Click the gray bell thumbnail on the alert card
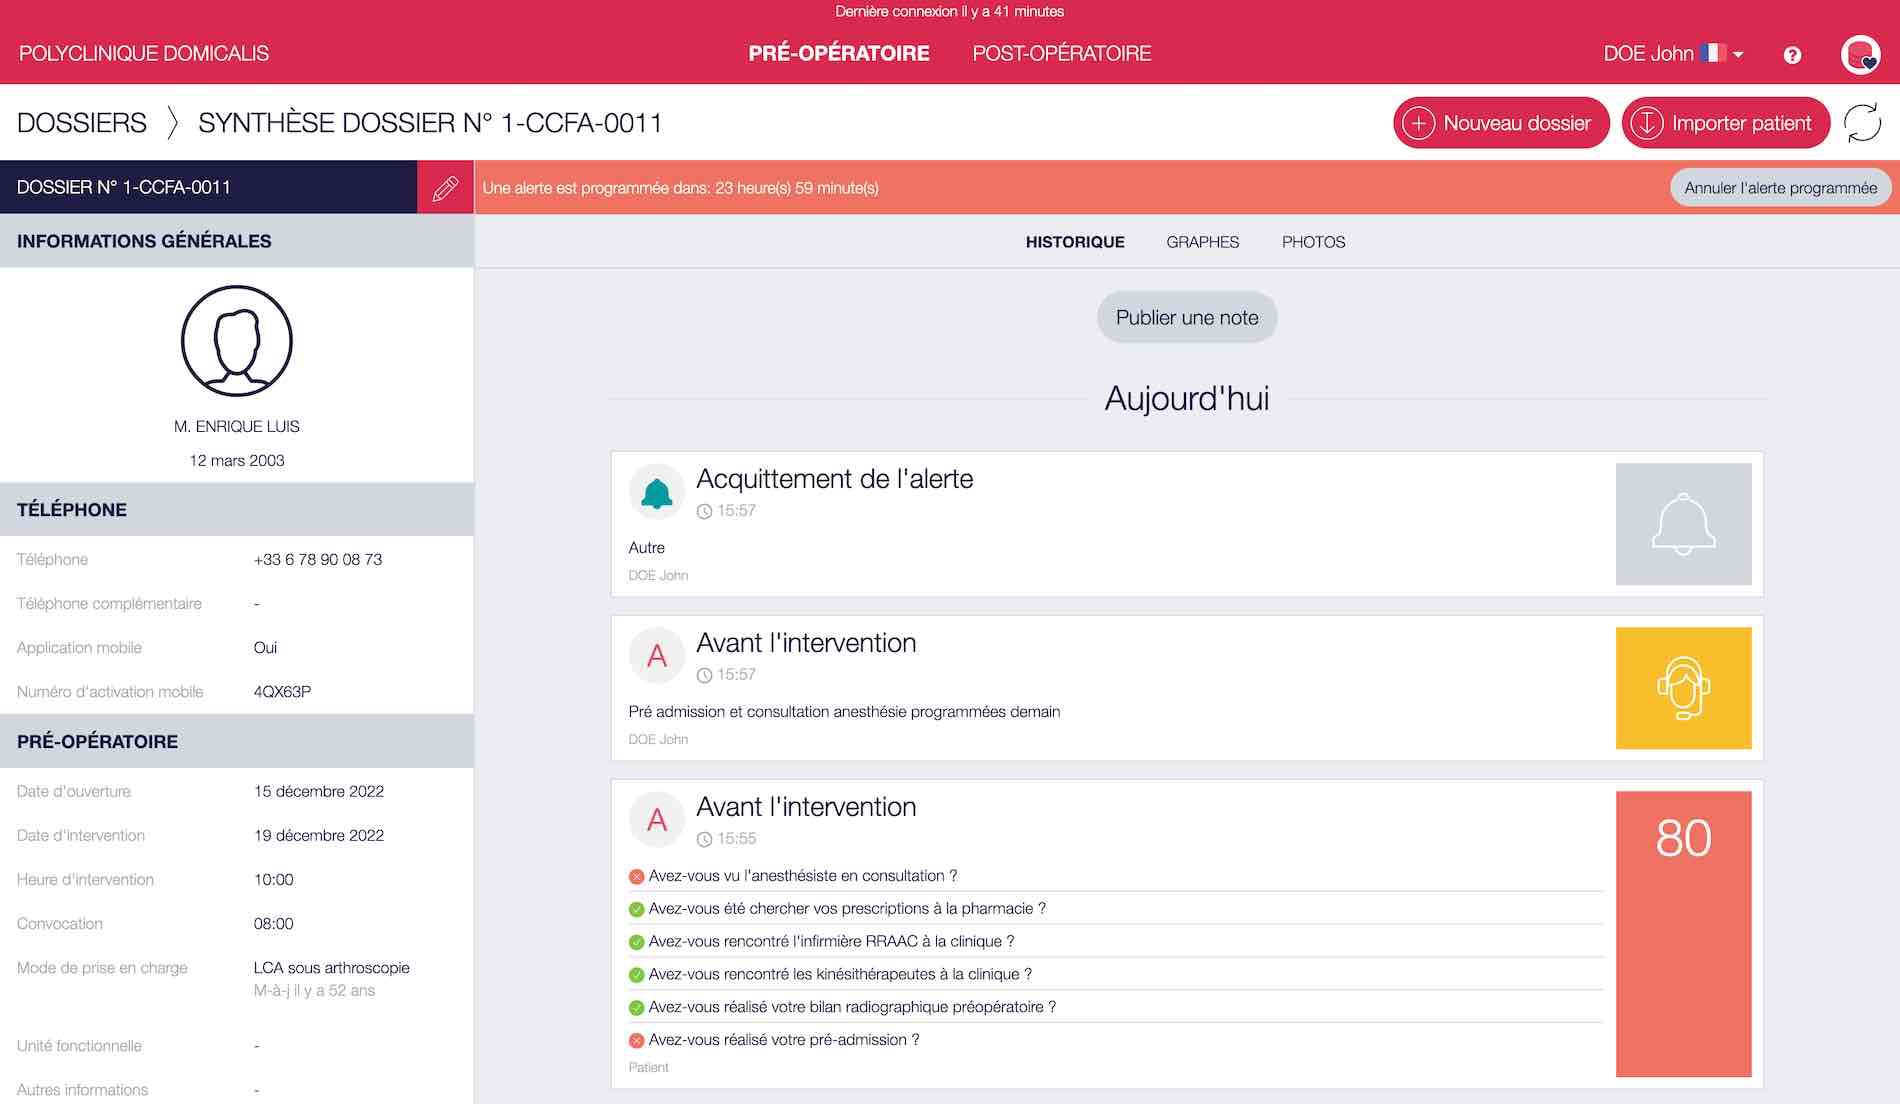The image size is (1900, 1104). pyautogui.click(x=1684, y=524)
